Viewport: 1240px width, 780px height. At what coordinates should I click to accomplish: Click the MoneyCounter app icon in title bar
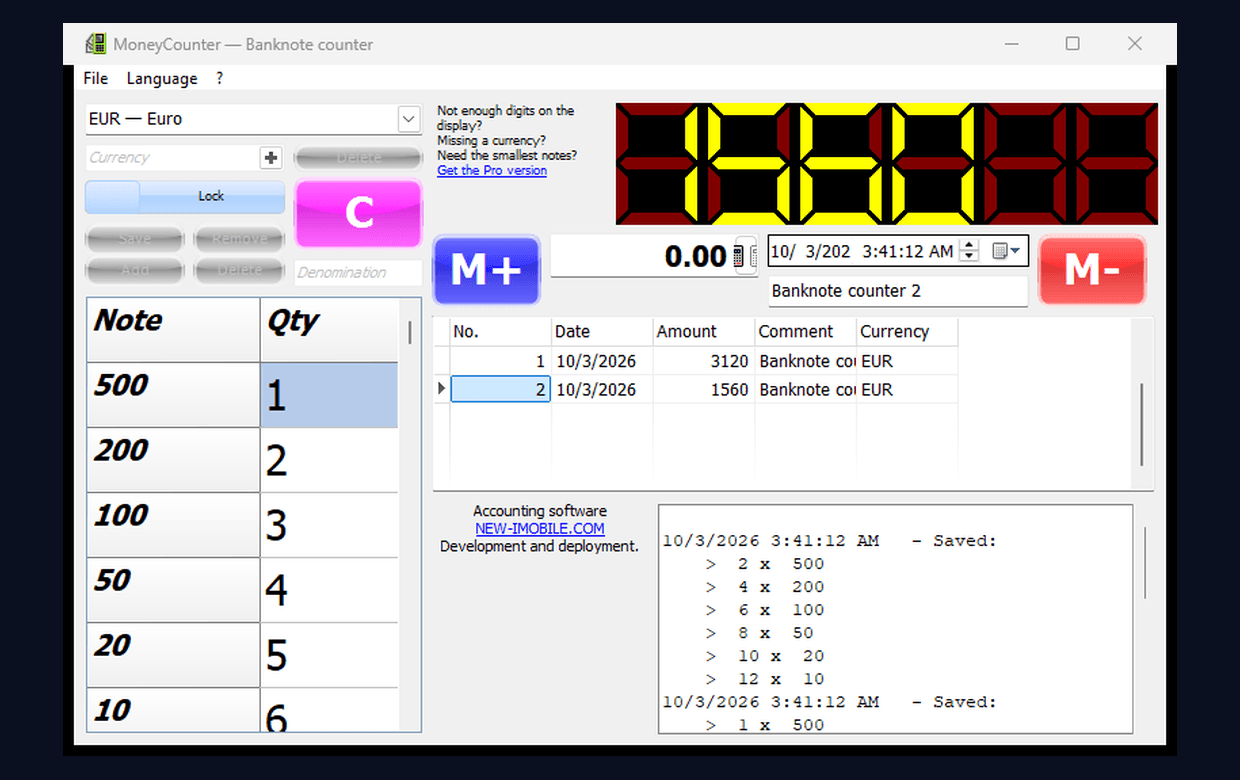pos(96,44)
